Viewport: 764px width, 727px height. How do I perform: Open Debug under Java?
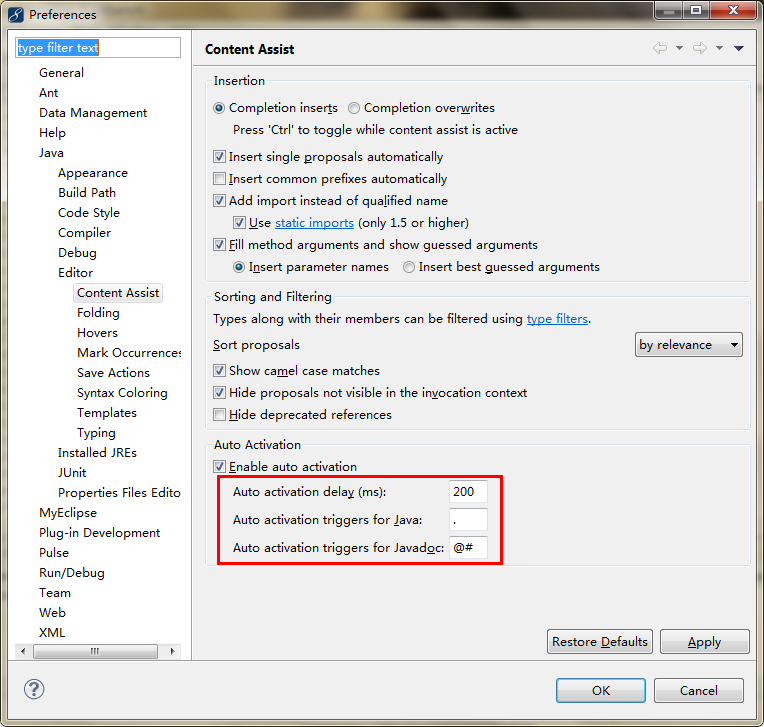(x=77, y=253)
